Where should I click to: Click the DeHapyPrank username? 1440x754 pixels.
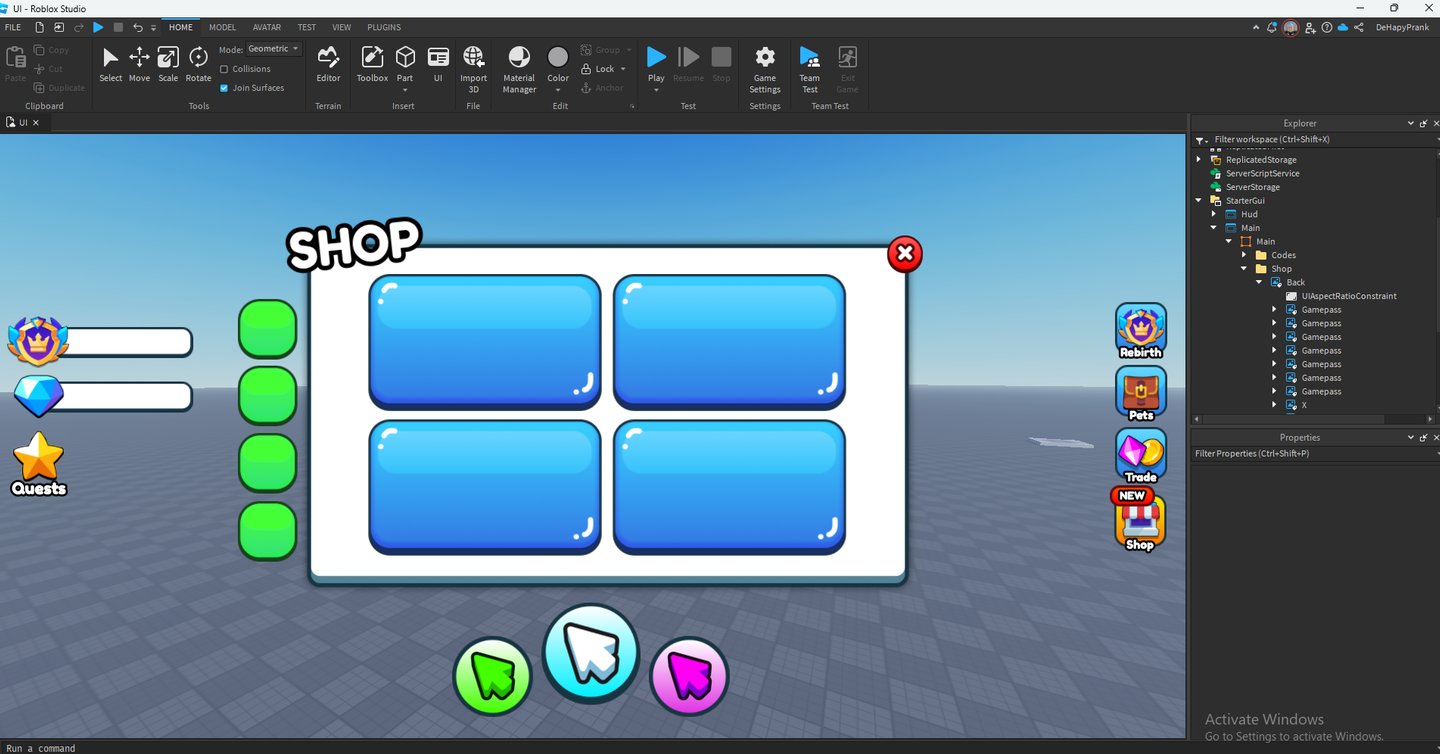pyautogui.click(x=1404, y=27)
